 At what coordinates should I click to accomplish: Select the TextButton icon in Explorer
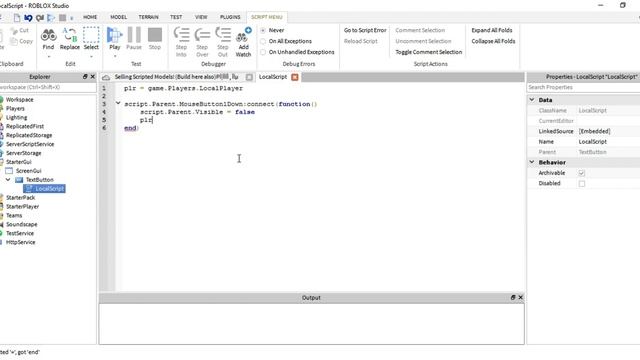(19, 180)
